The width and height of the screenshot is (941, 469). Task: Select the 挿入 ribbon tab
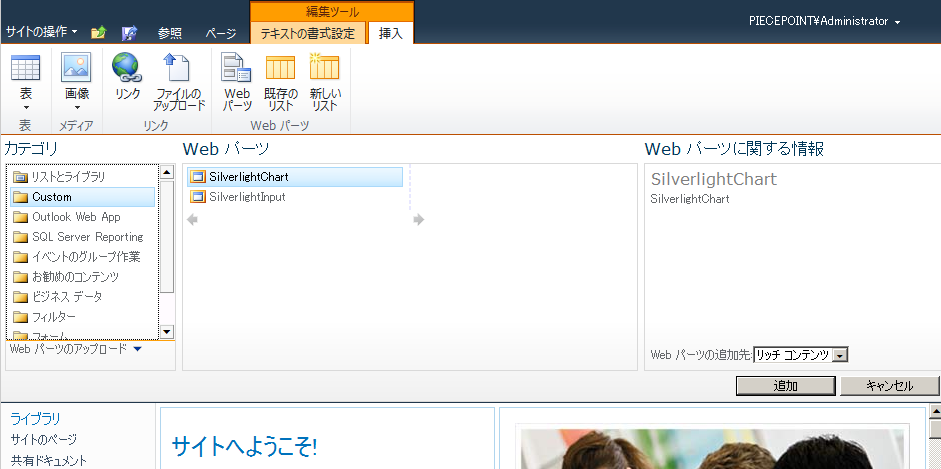[391, 34]
